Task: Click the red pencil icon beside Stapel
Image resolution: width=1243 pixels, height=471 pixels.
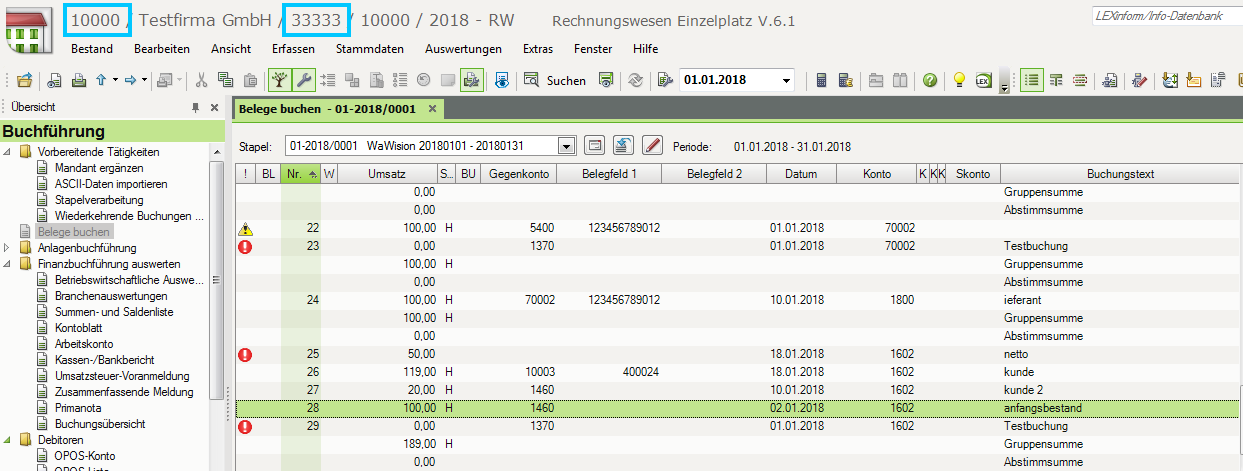Action: (652, 146)
